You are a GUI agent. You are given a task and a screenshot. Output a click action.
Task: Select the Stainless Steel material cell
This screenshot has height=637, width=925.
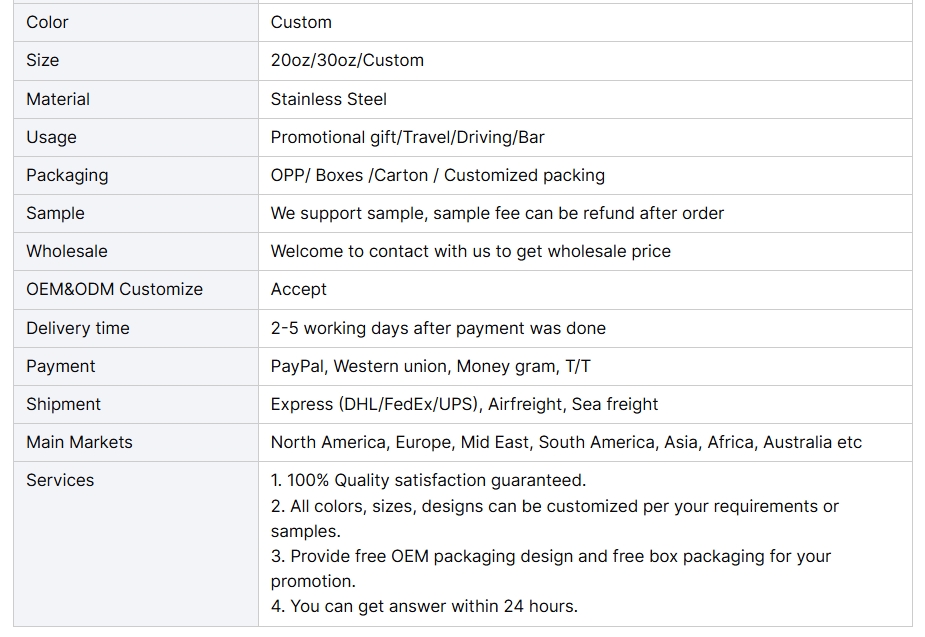[x=585, y=99]
